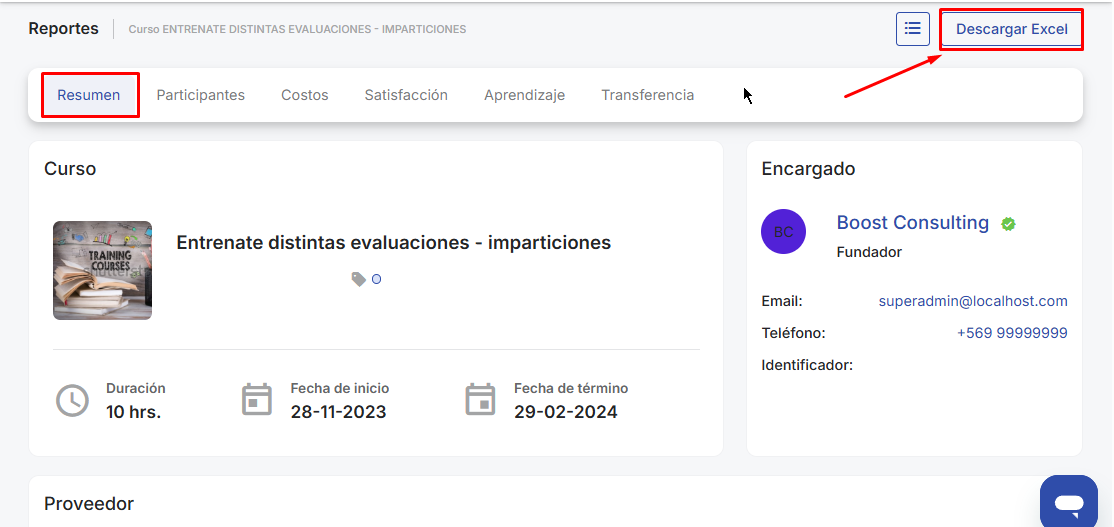The image size is (1114, 527).
Task: Click the +569 99999999 phone link
Action: [x=1012, y=333]
